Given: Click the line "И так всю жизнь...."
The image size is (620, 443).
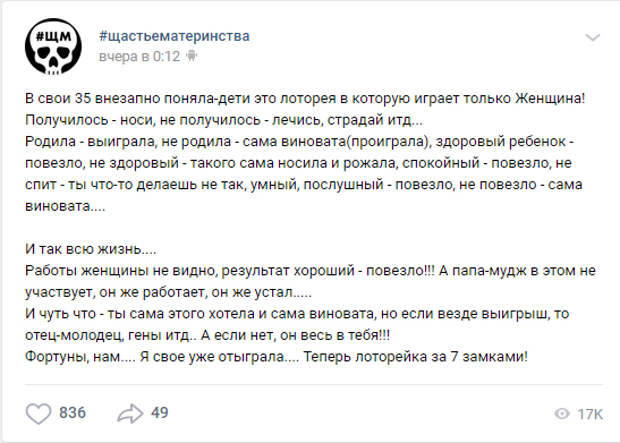Looking at the screenshot, I should click(91, 249).
